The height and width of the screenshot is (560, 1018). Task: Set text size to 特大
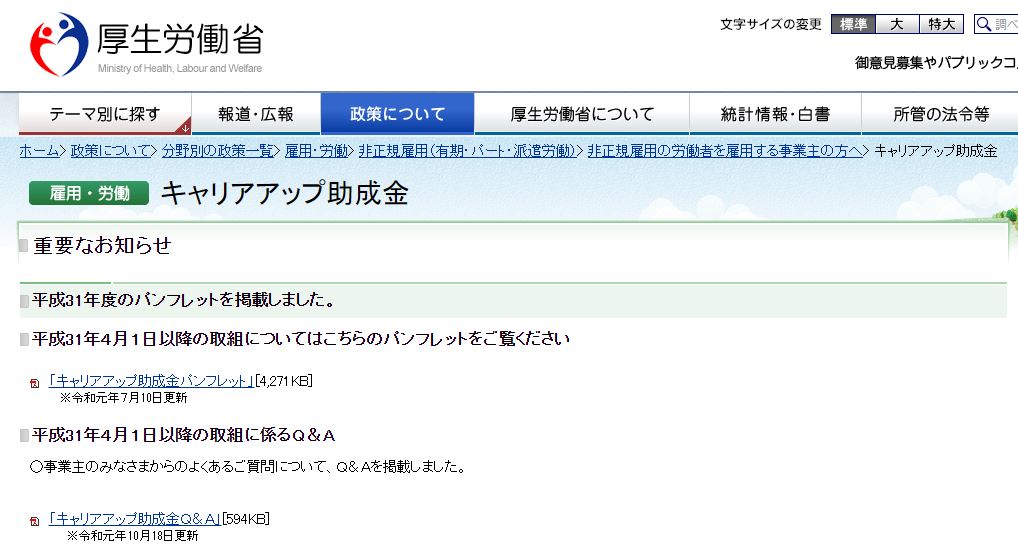point(941,25)
